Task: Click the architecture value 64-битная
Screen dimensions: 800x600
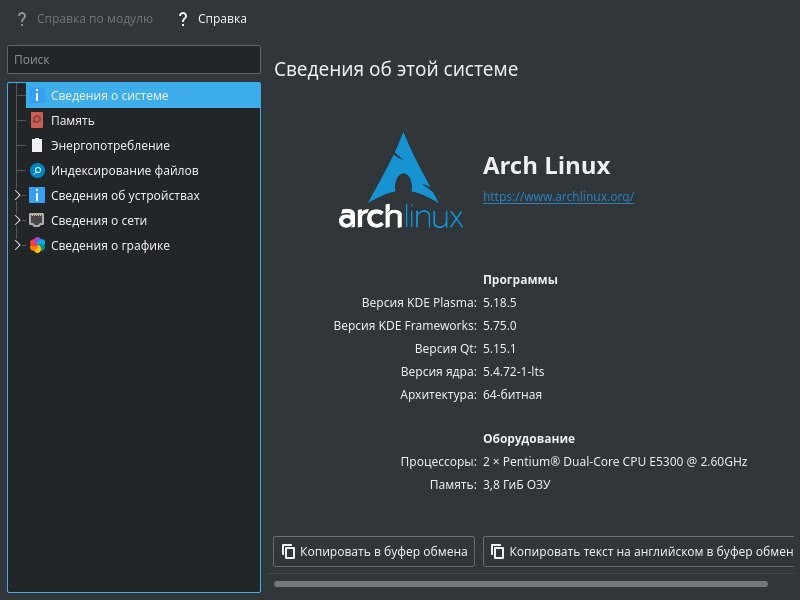Action: (512, 394)
